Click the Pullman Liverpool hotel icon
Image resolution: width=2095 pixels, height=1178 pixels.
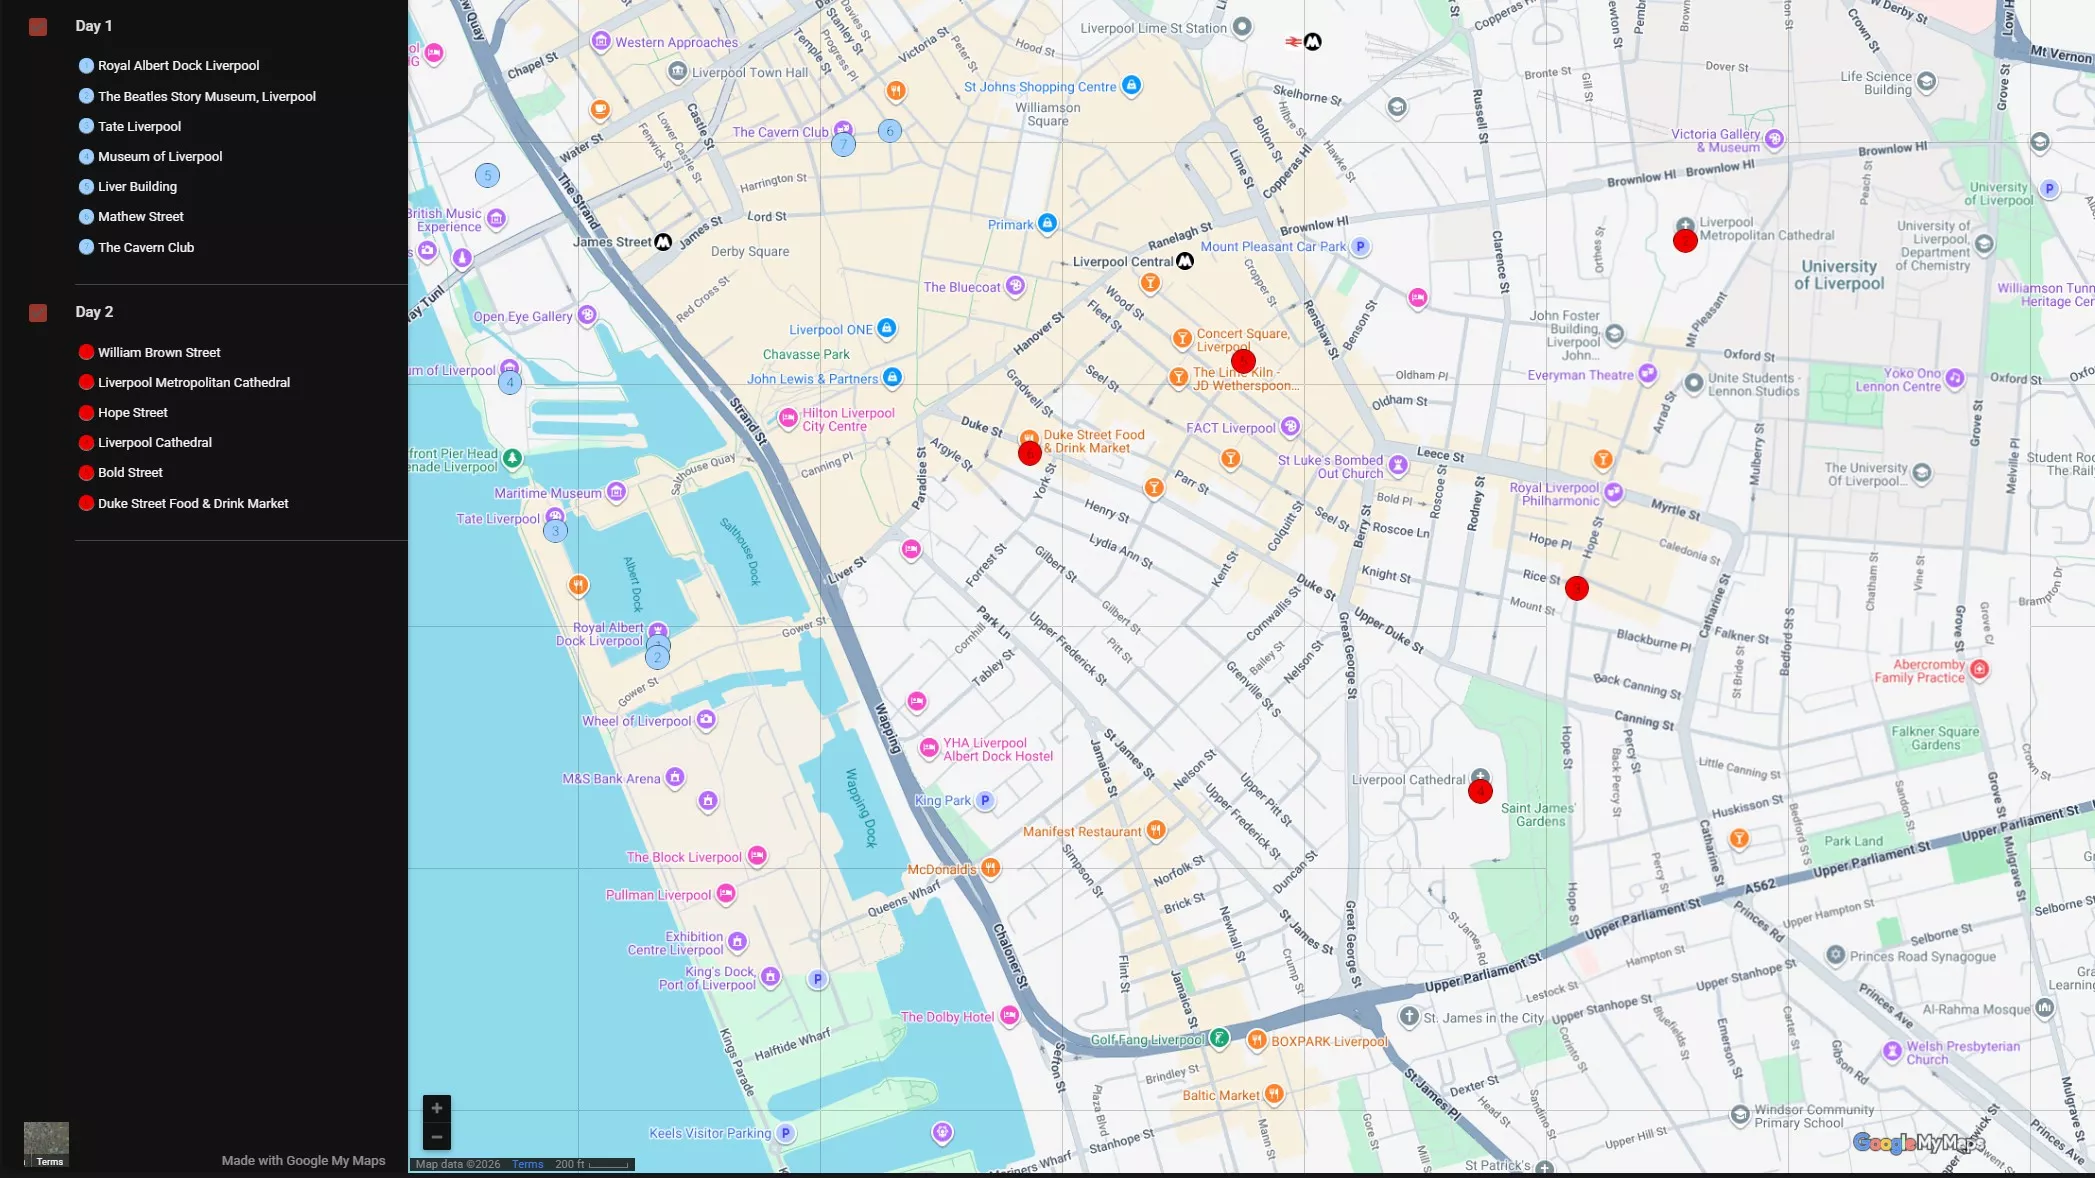click(726, 893)
